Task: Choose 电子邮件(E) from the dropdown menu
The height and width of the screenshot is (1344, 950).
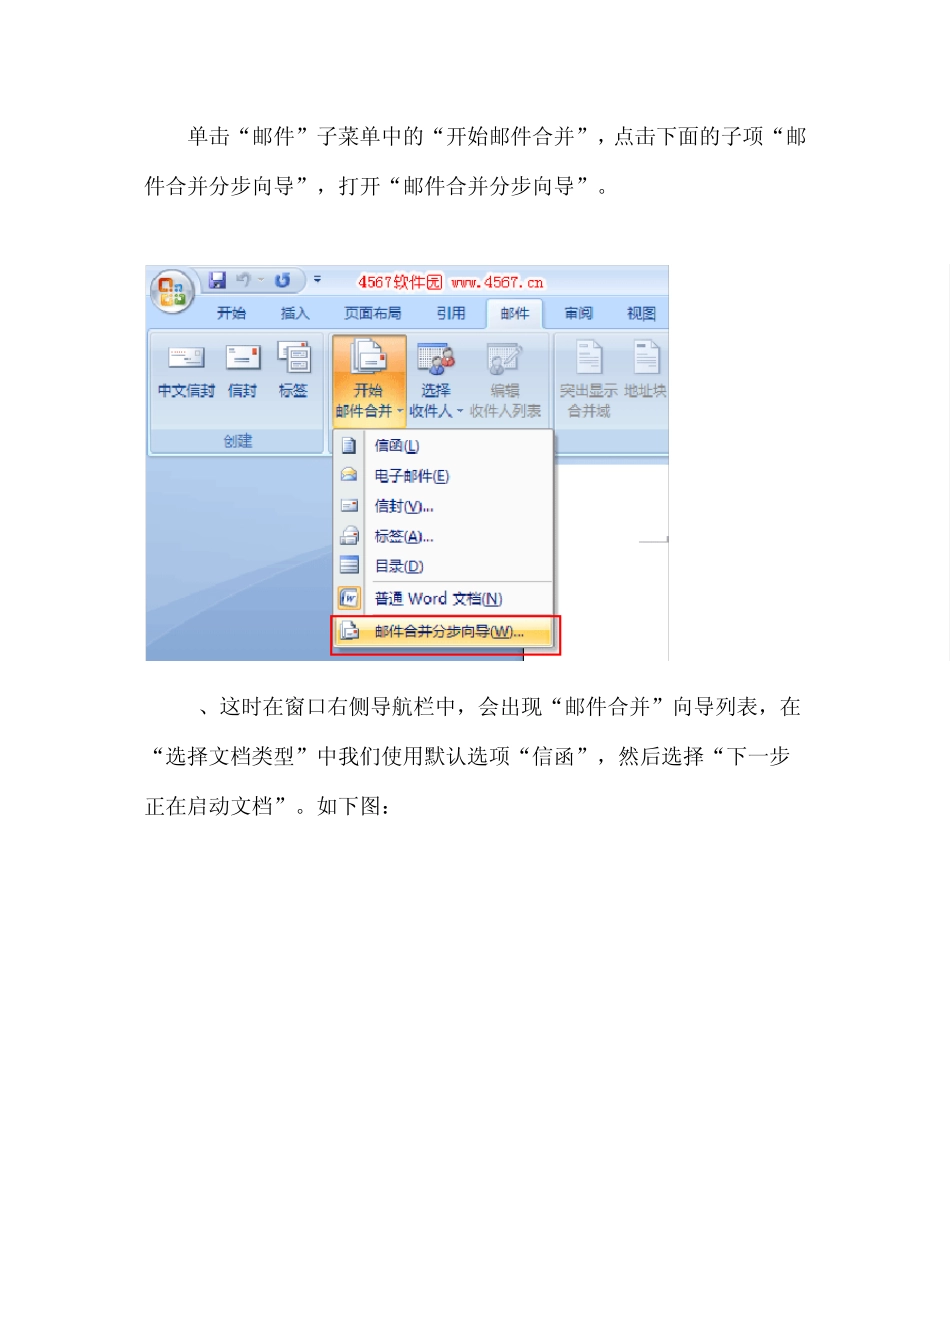Action: [x=443, y=476]
